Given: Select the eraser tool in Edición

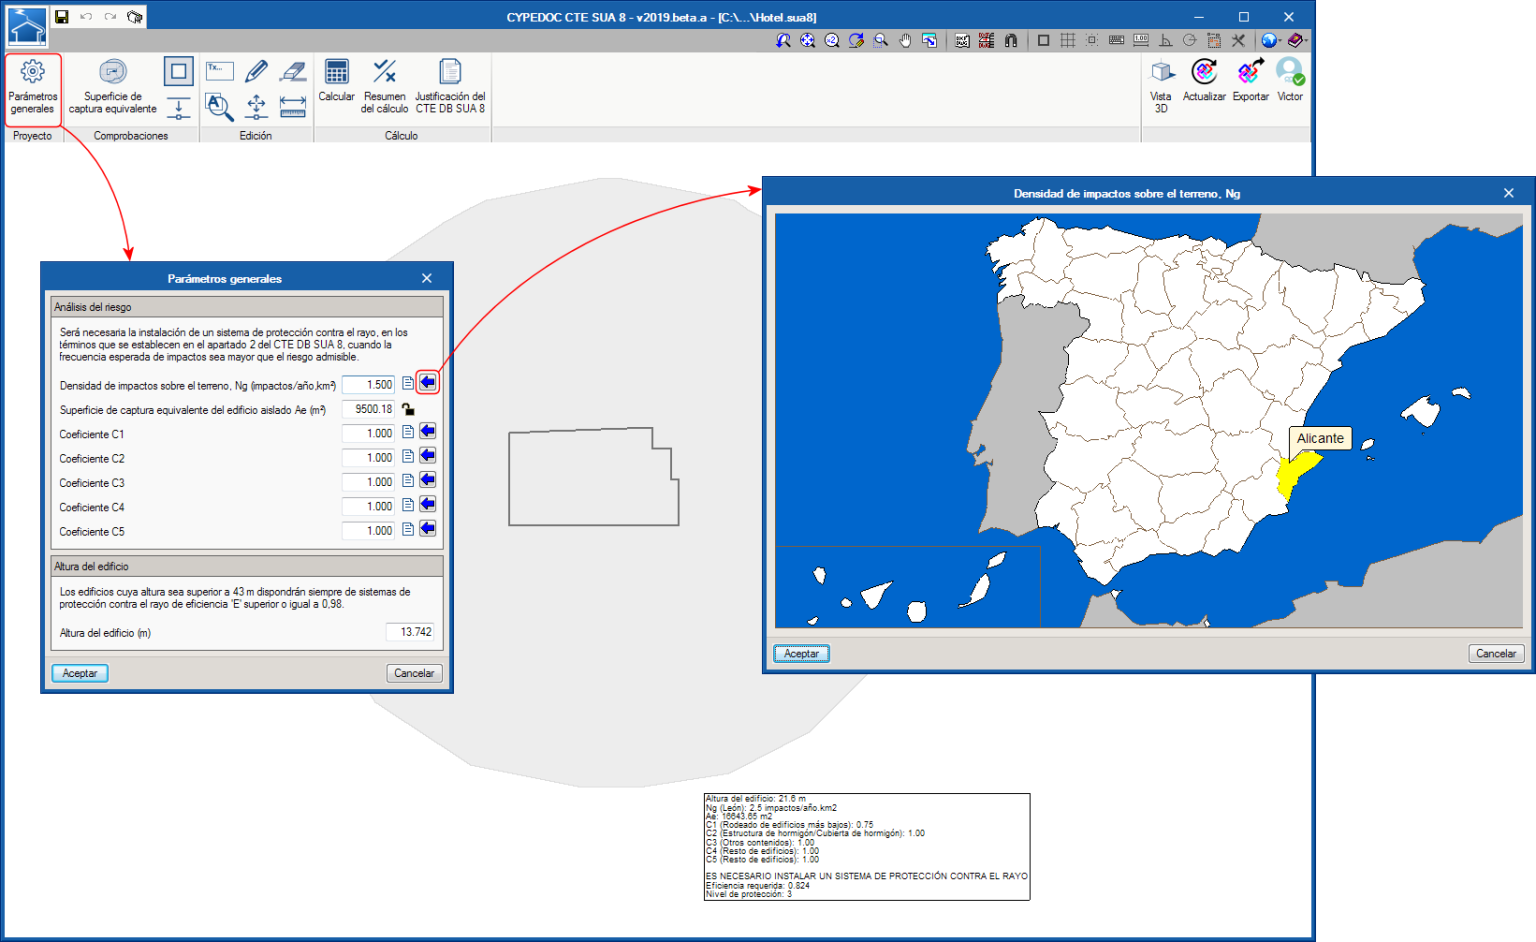Looking at the screenshot, I should (293, 71).
